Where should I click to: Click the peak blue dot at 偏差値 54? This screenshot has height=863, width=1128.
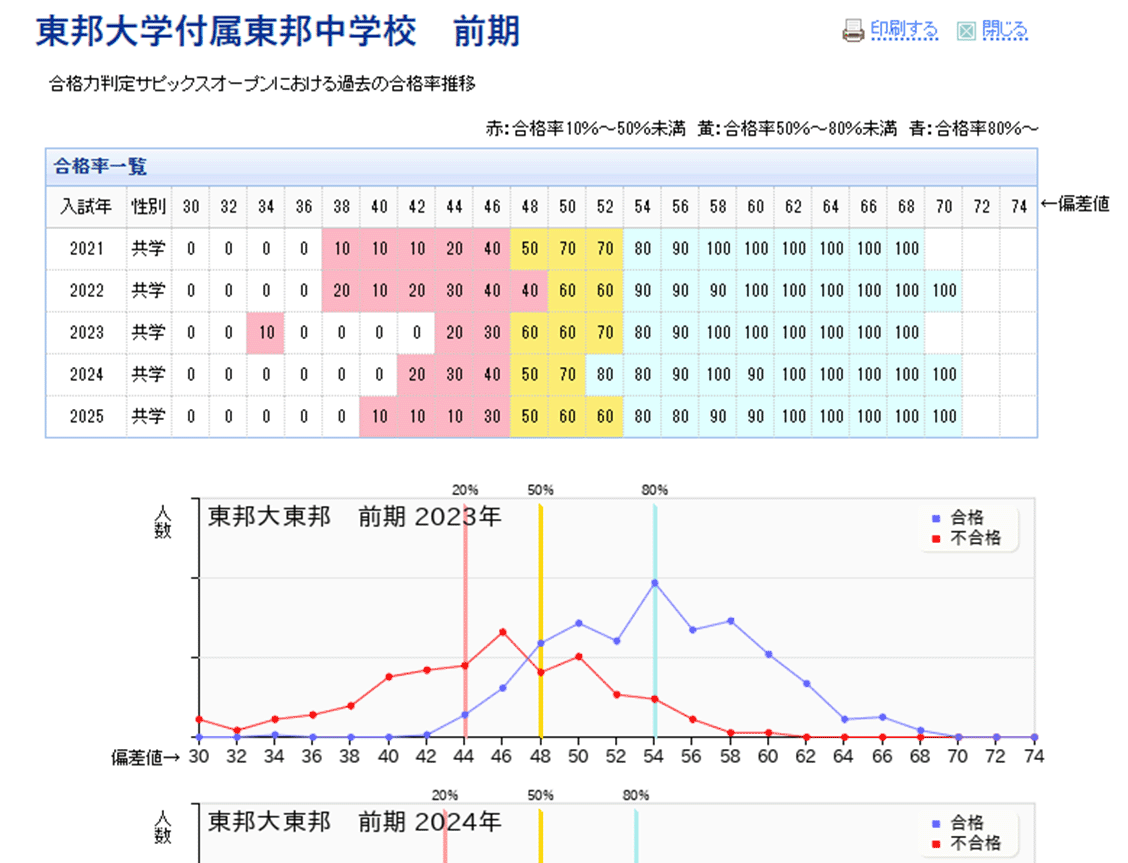(x=654, y=583)
